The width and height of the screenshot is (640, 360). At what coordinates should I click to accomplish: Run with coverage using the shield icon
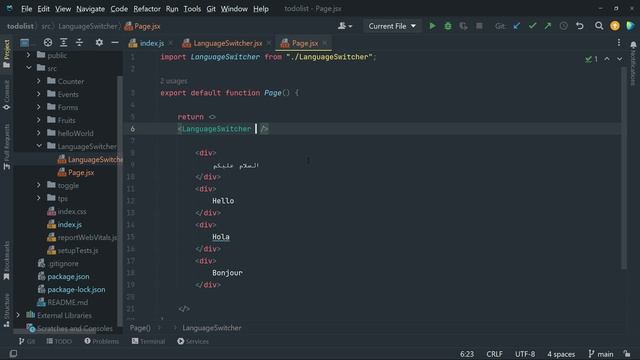463,26
